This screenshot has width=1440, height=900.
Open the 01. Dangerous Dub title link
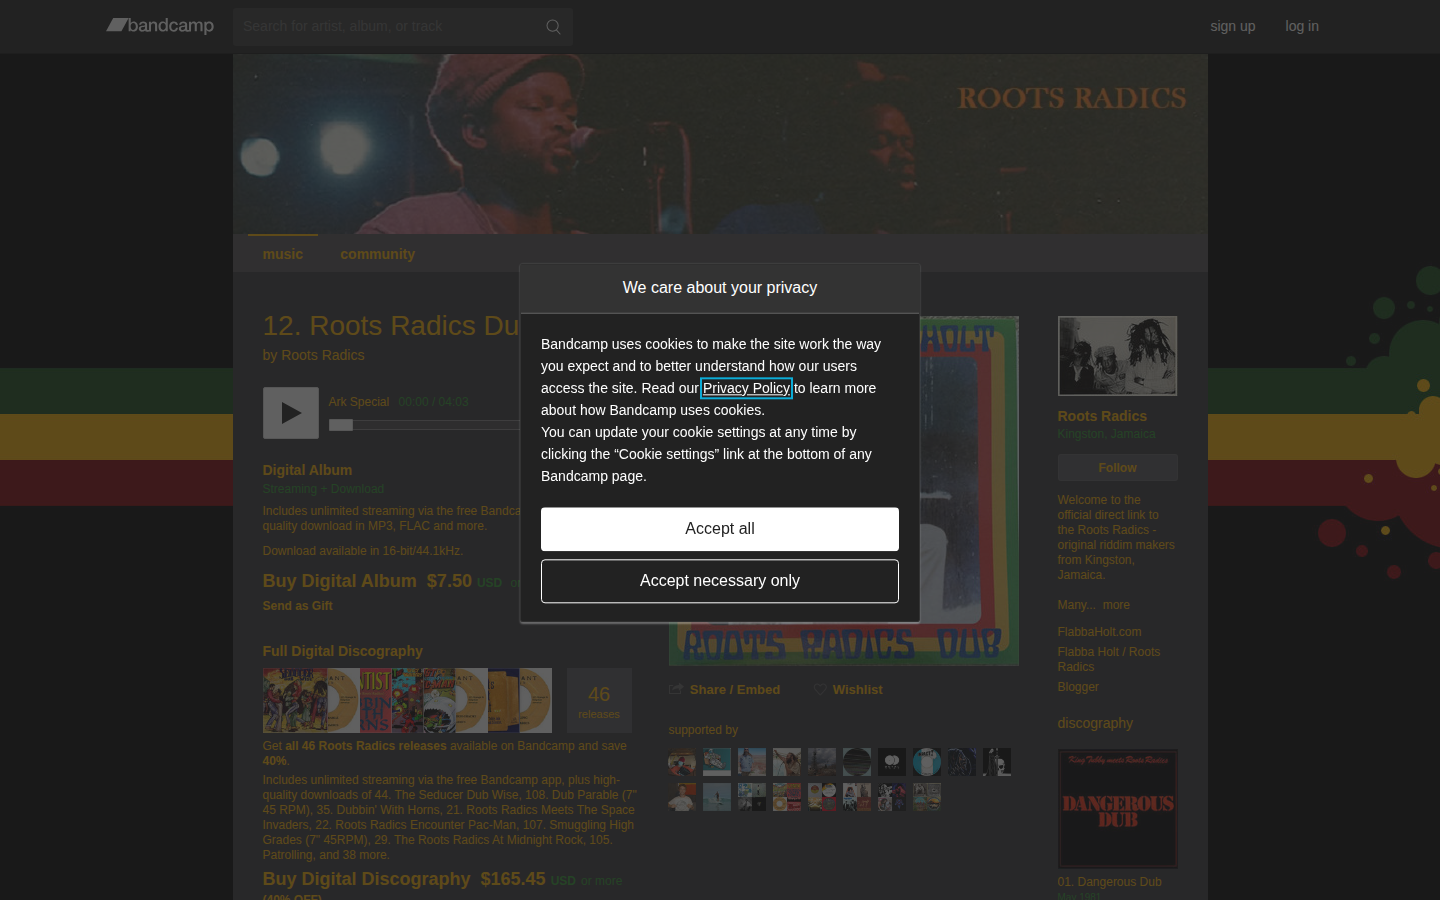(x=1109, y=882)
